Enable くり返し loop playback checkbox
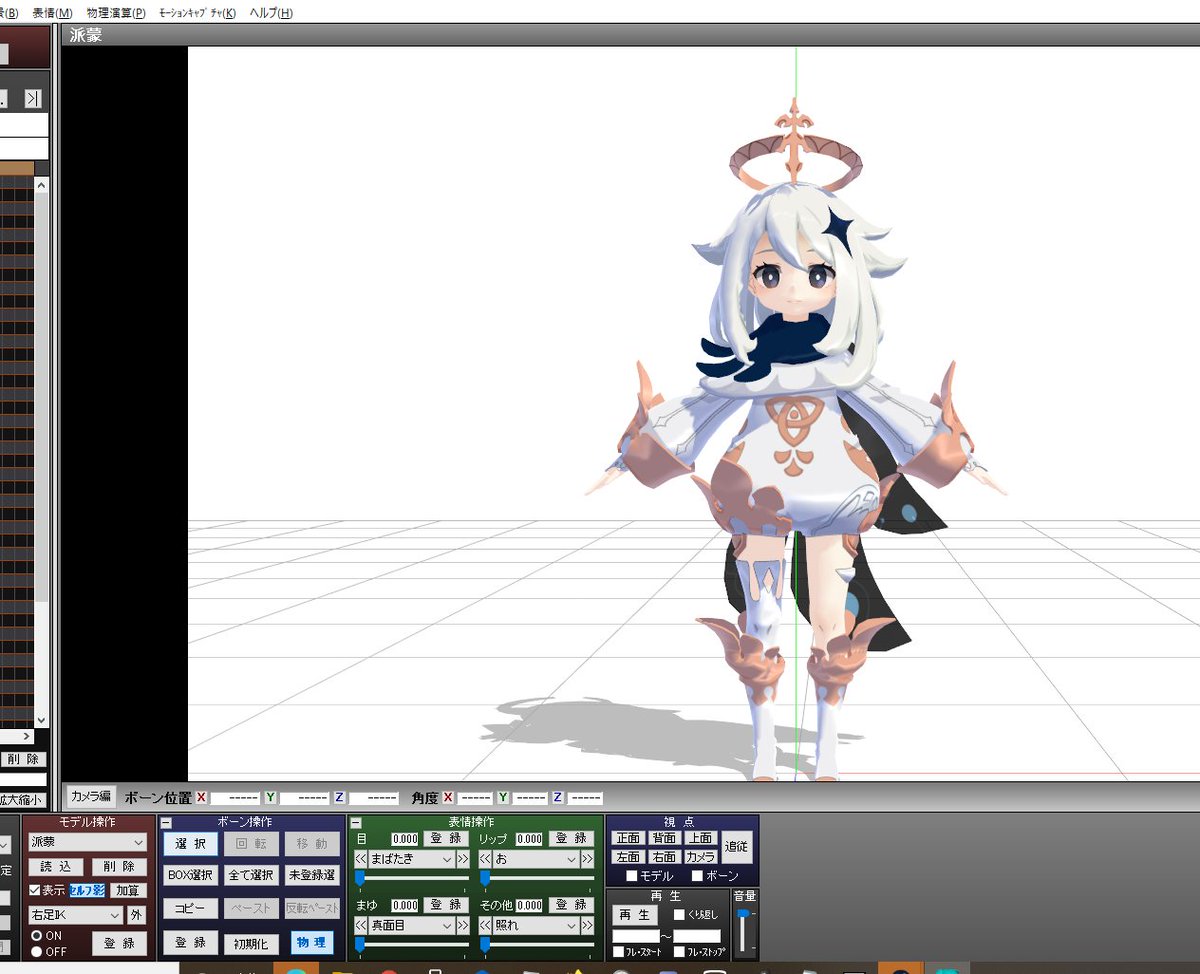 click(679, 914)
